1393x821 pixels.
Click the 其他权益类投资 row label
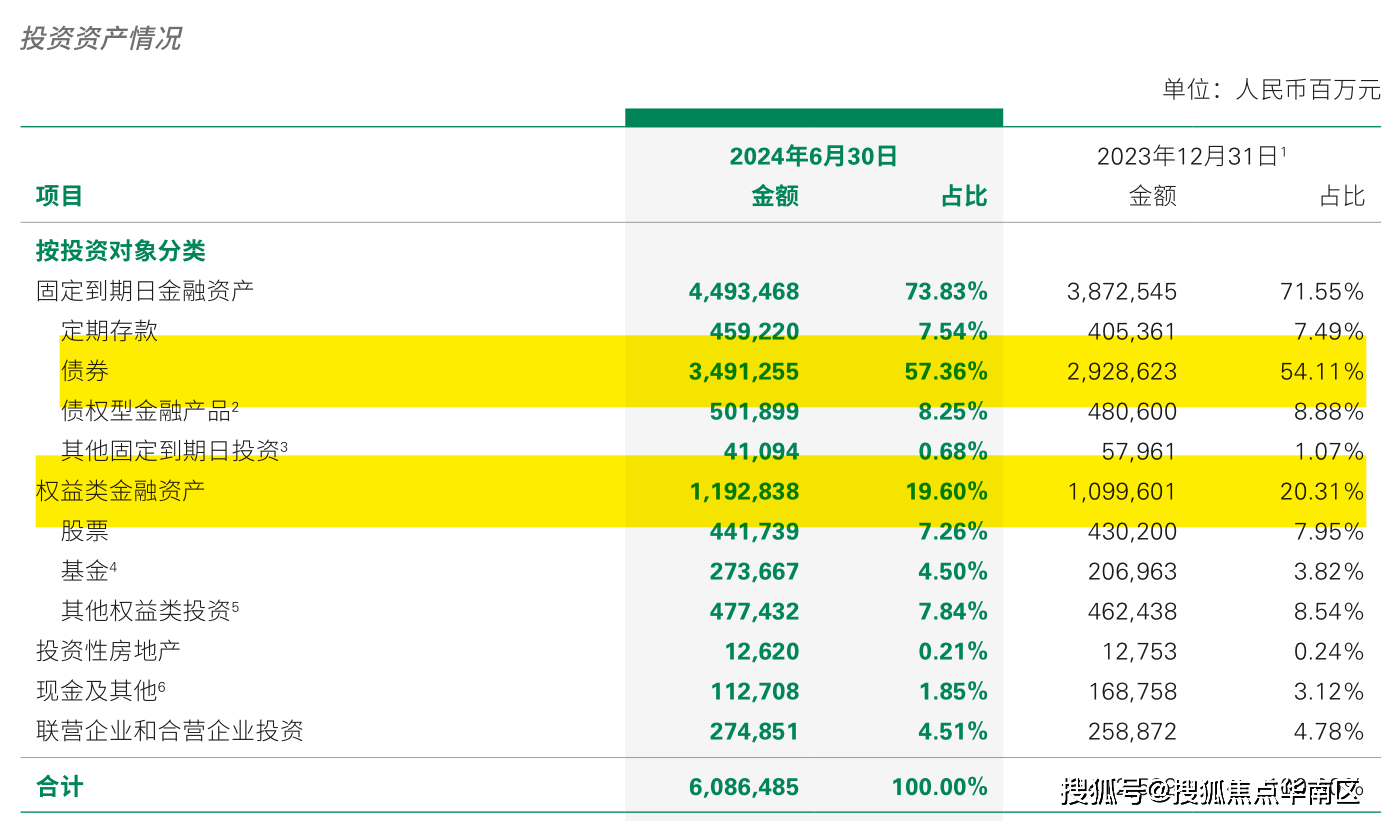click(x=150, y=611)
